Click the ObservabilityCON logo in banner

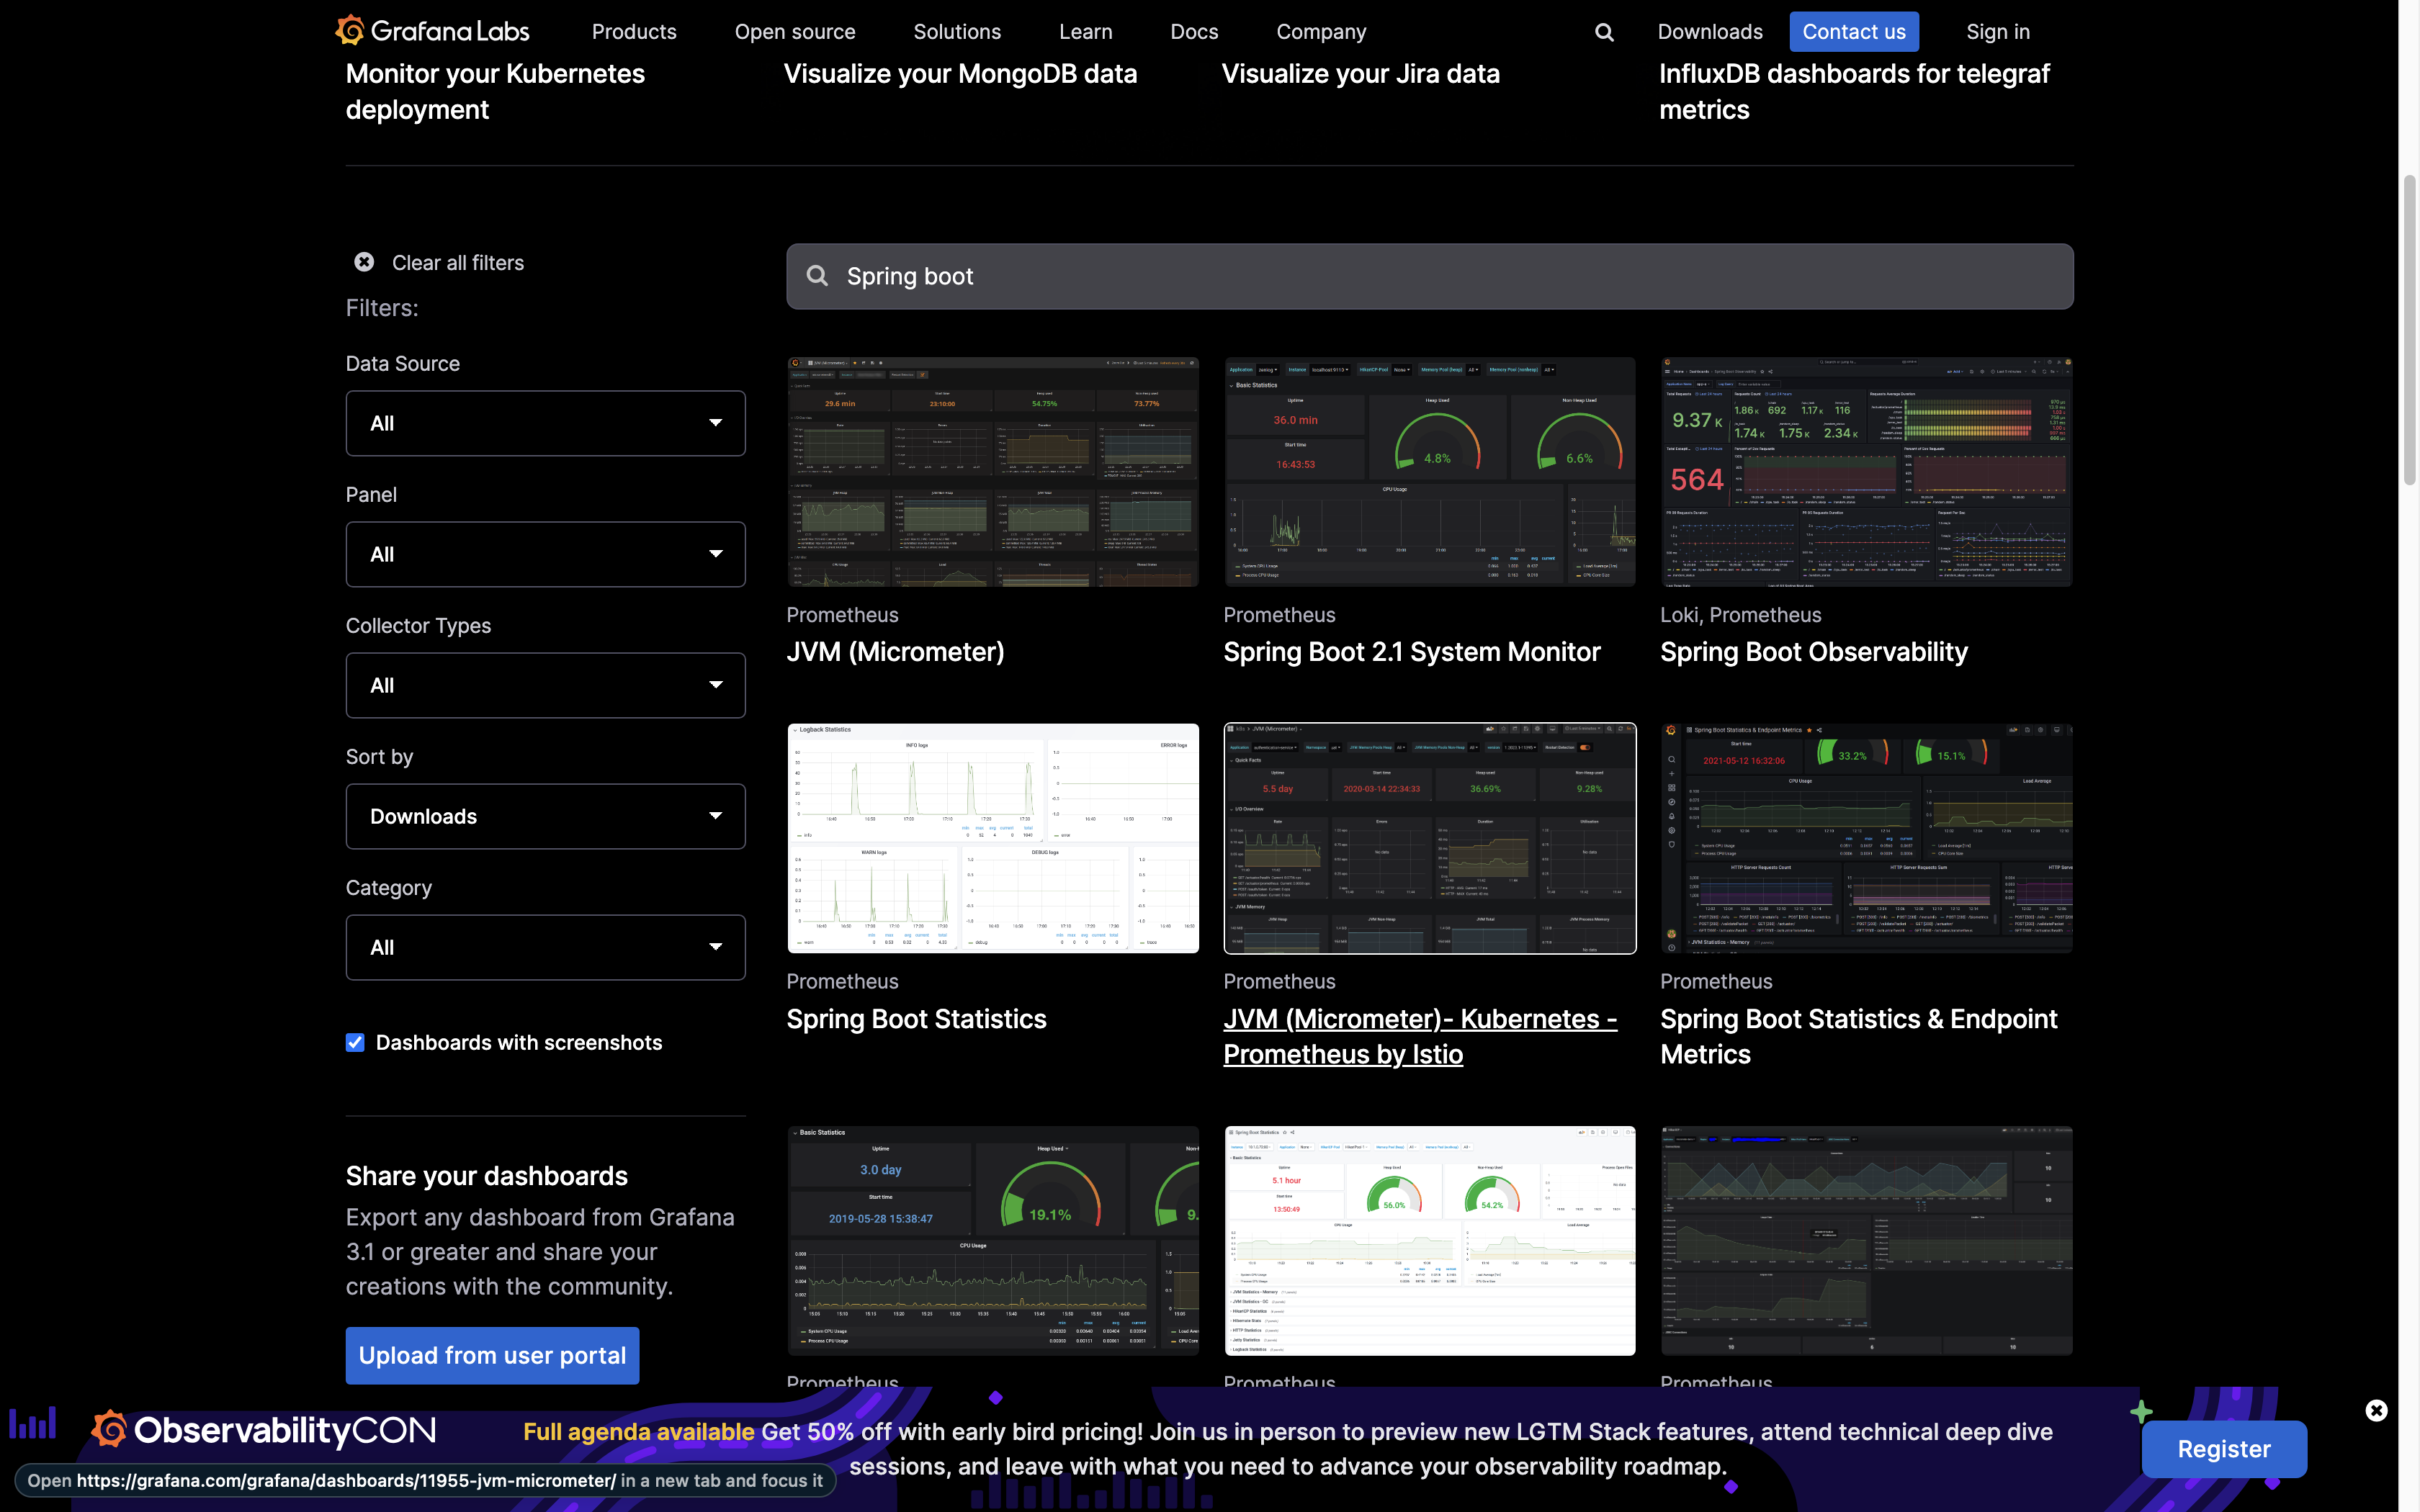[264, 1430]
